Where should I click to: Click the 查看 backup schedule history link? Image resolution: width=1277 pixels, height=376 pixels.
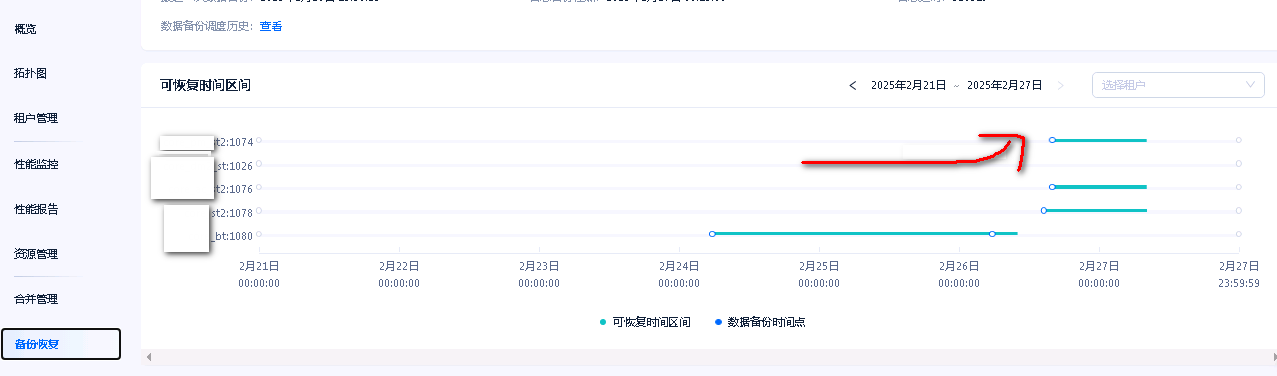click(x=271, y=26)
